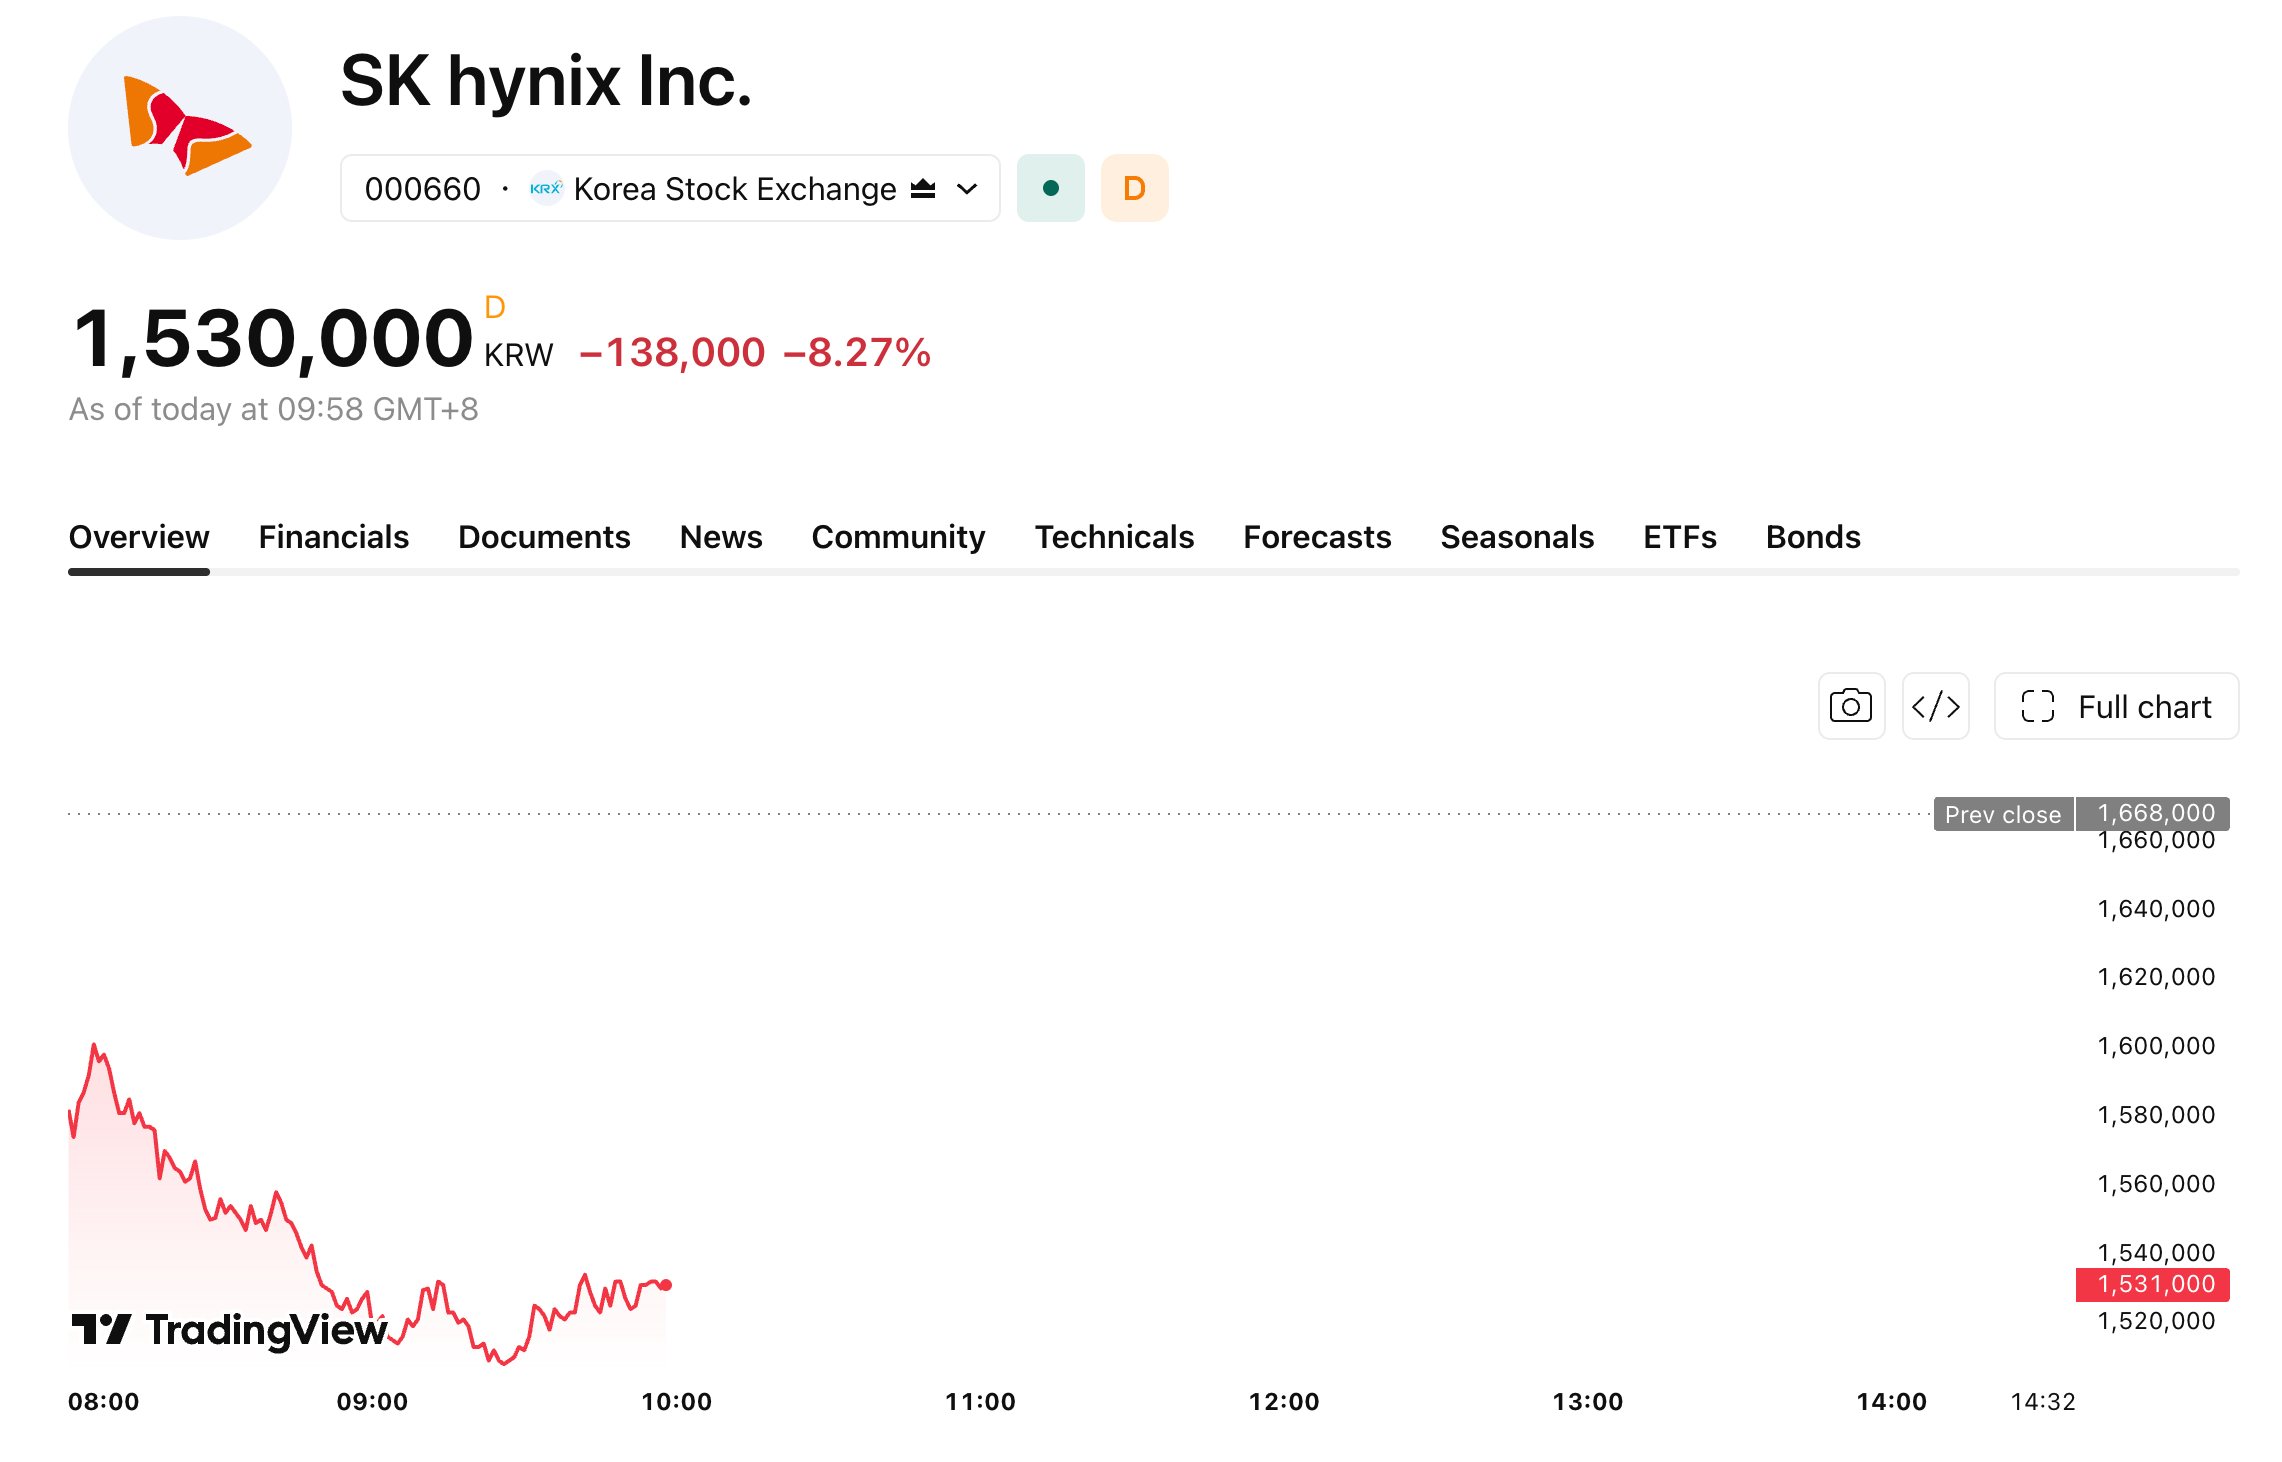
Task: Click the Prev close label on chart
Action: click(x=2003, y=814)
